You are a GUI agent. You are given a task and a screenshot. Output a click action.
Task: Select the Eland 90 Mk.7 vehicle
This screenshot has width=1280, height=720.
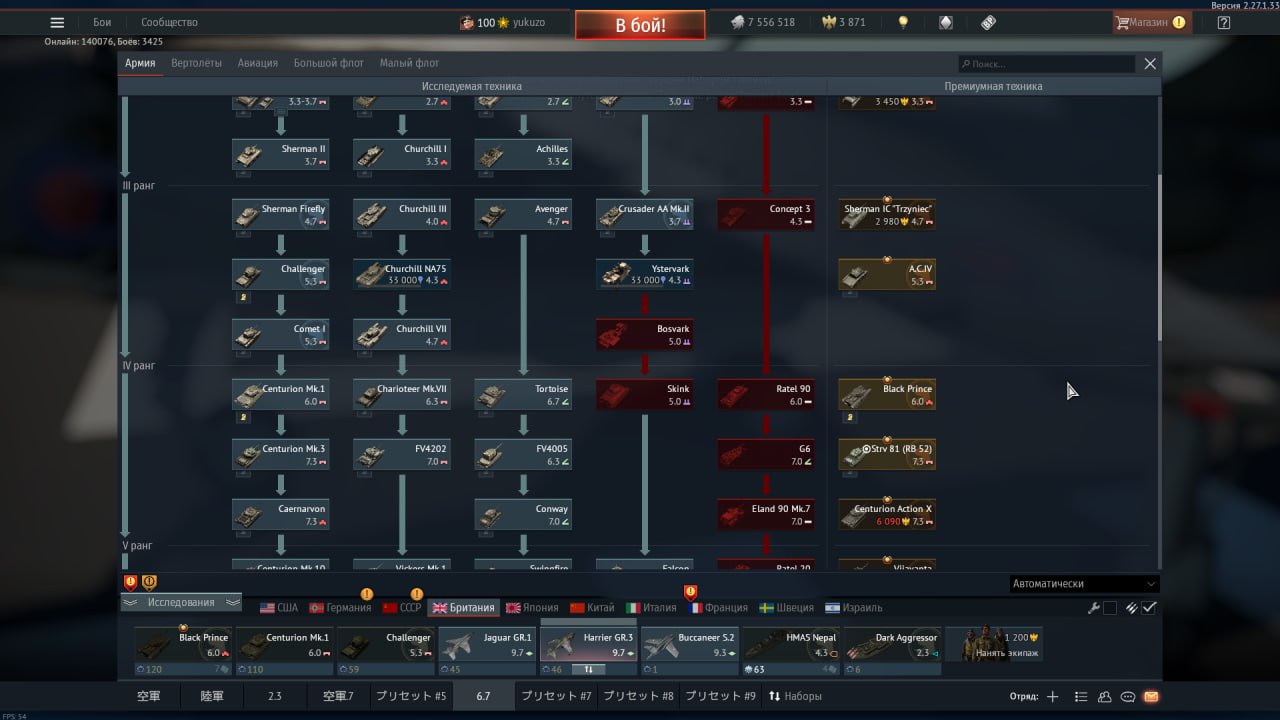point(766,515)
